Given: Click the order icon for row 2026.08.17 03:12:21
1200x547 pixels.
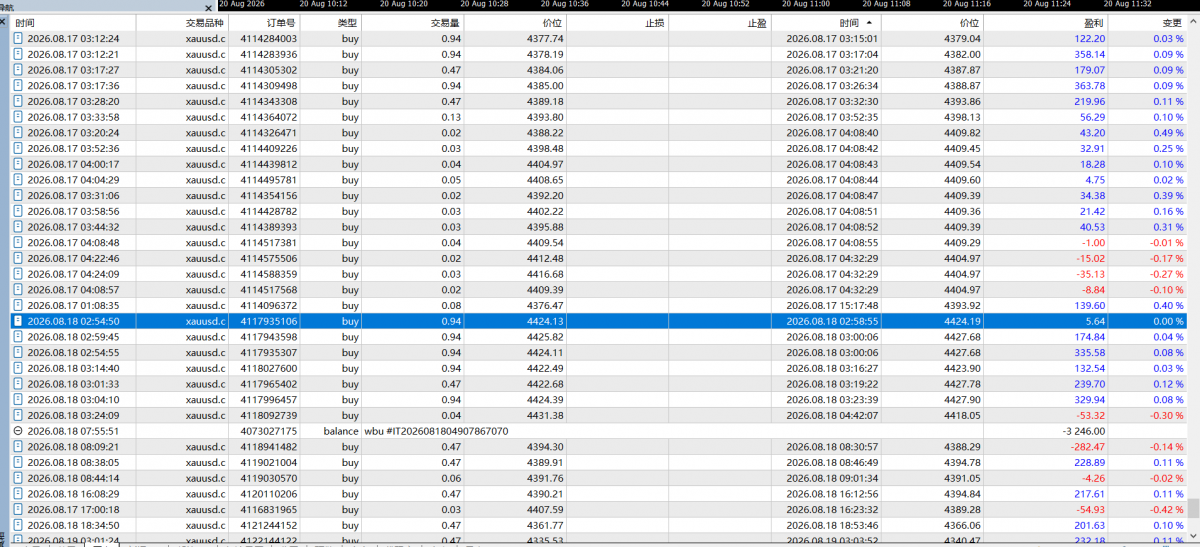Looking at the screenshot, I should (x=18, y=54).
